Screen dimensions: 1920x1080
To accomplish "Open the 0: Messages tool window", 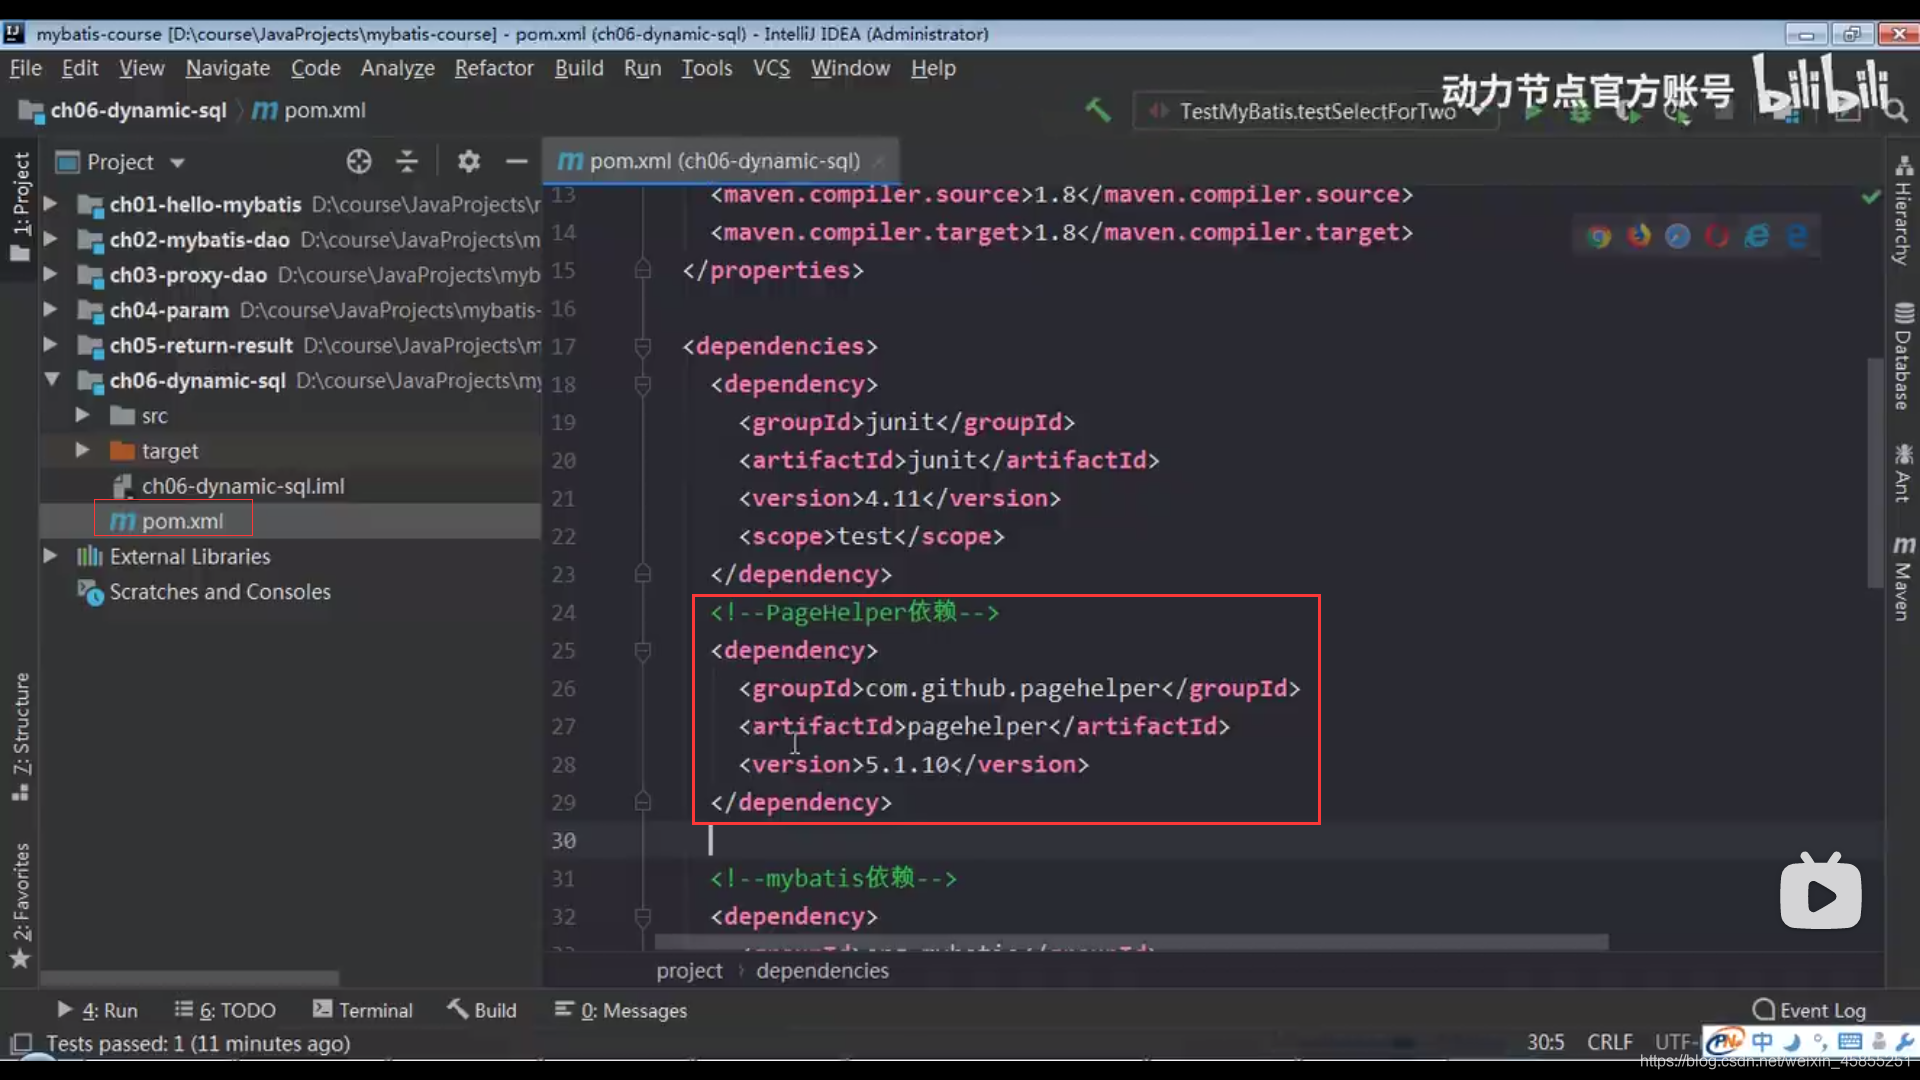I will [621, 1010].
